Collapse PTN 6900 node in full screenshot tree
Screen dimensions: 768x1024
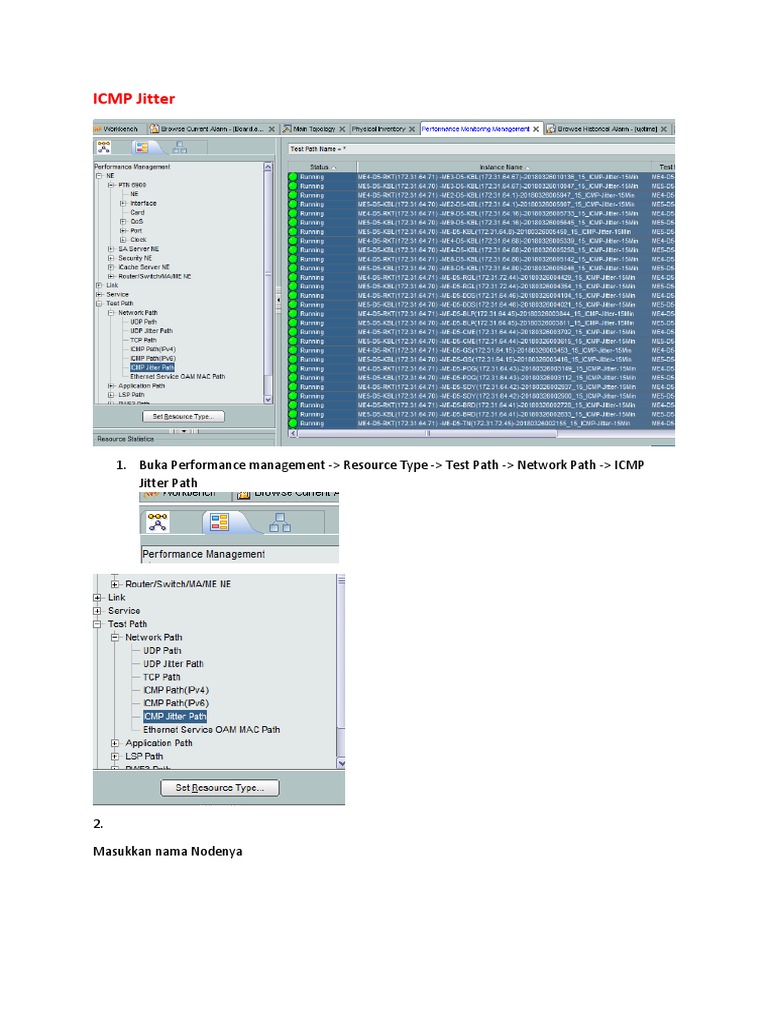111,185
